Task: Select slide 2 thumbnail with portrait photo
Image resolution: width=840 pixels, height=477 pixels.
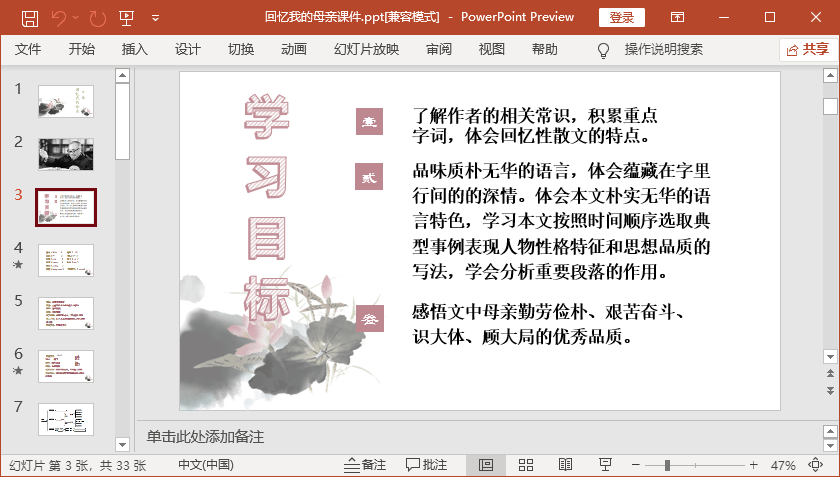Action: tap(66, 154)
